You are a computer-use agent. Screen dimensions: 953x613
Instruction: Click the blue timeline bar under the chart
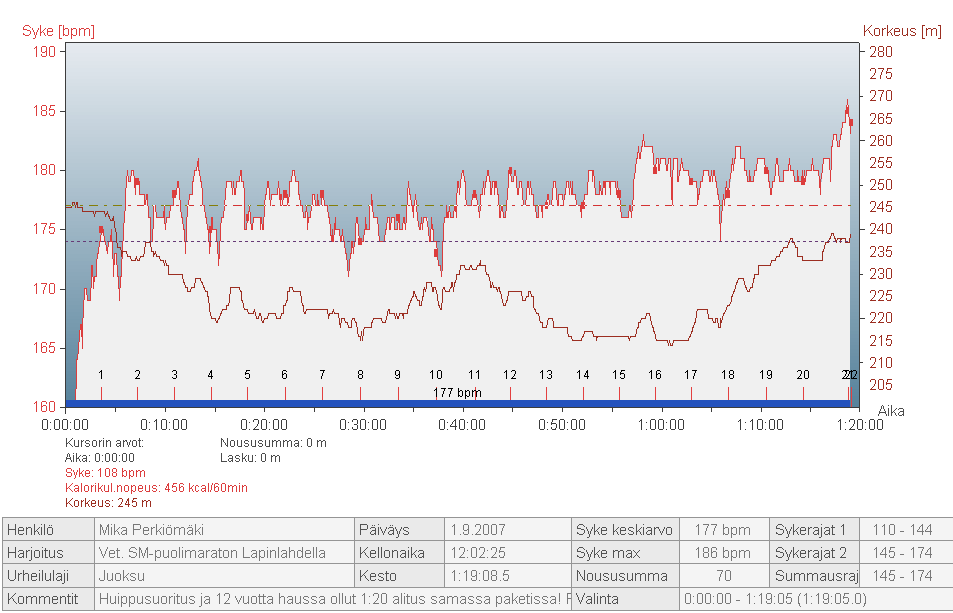coord(457,404)
